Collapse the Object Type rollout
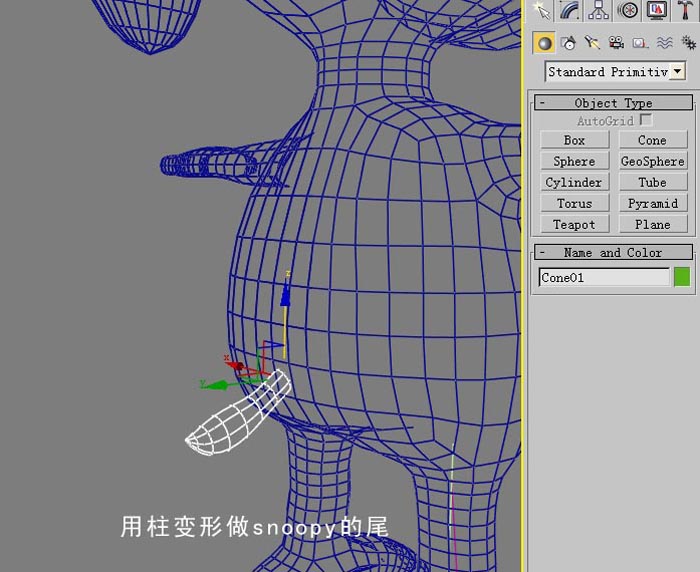The width and height of the screenshot is (700, 572). click(613, 103)
